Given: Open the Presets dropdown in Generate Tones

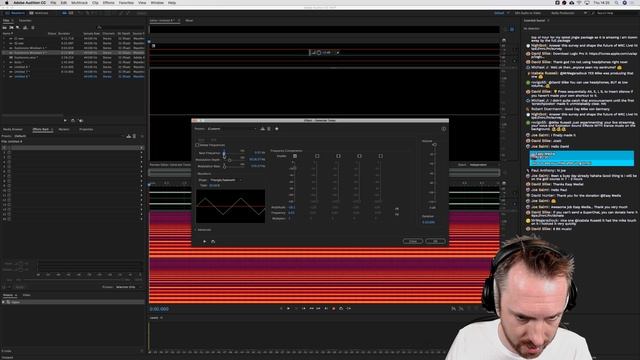Looking at the screenshot, I should 232,129.
